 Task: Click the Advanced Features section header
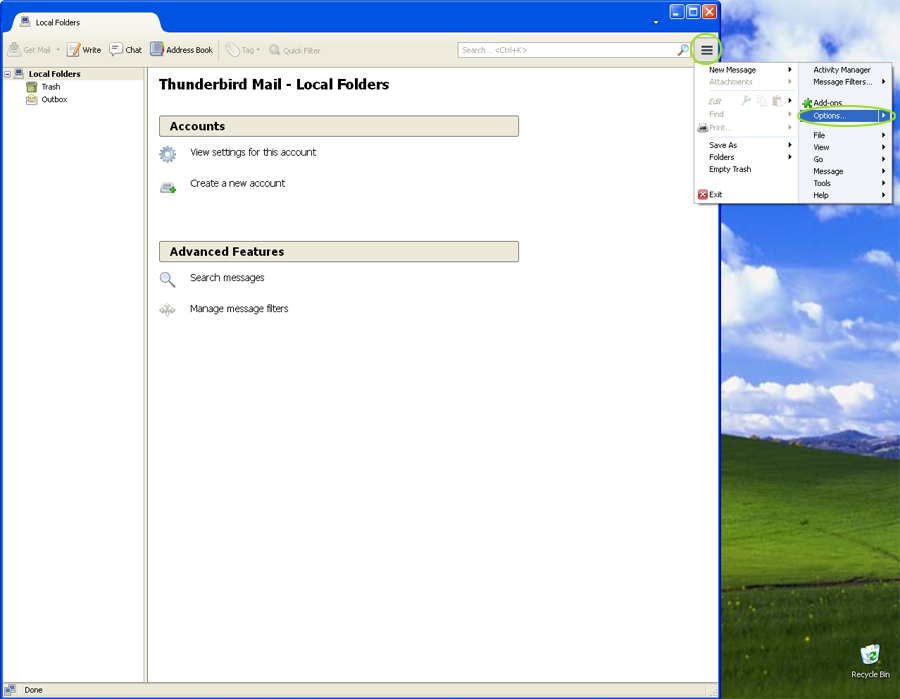click(339, 252)
